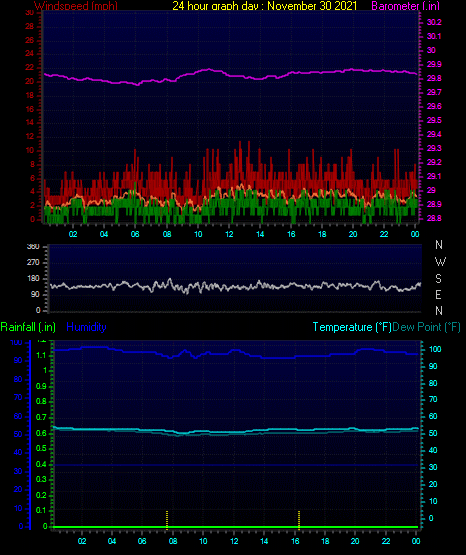Click the 1.1 rainfall axis value
This screenshot has height=555, width=466.
pos(41,355)
